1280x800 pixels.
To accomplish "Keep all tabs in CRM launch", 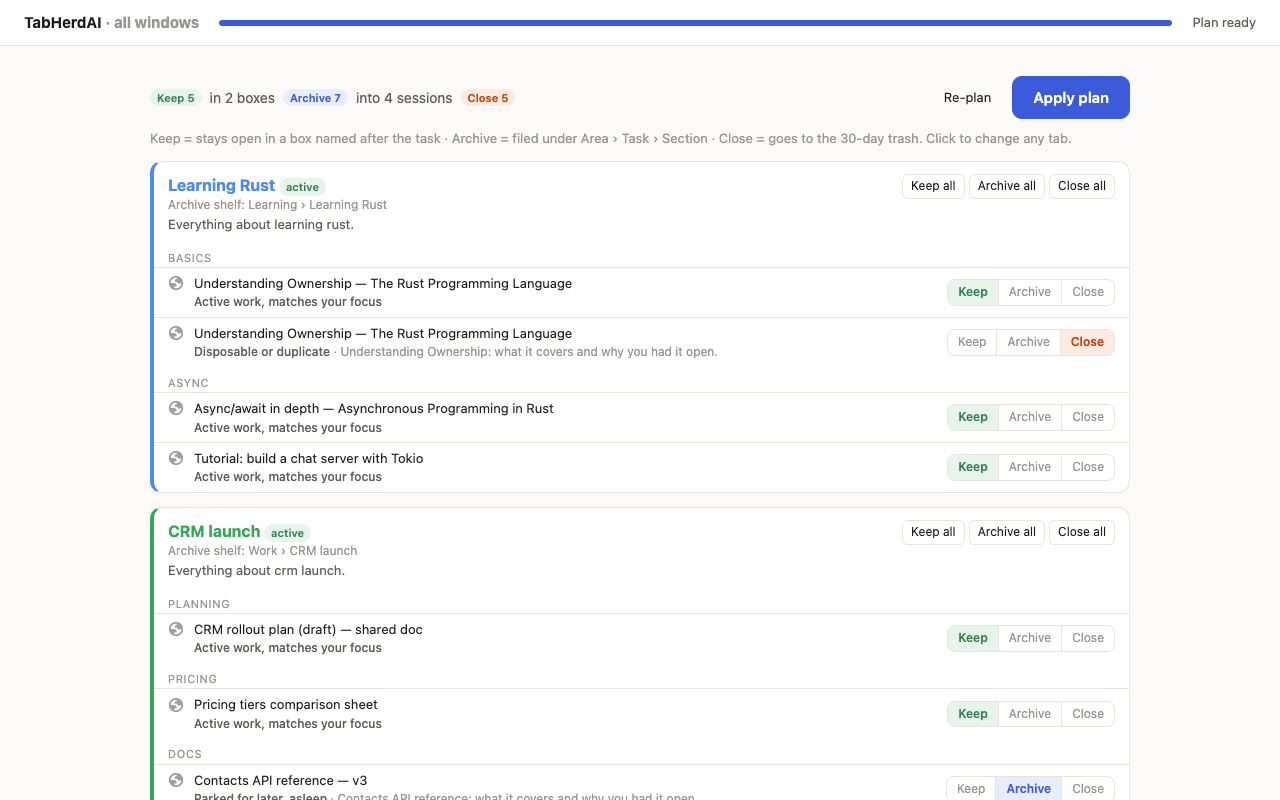I will tap(933, 532).
